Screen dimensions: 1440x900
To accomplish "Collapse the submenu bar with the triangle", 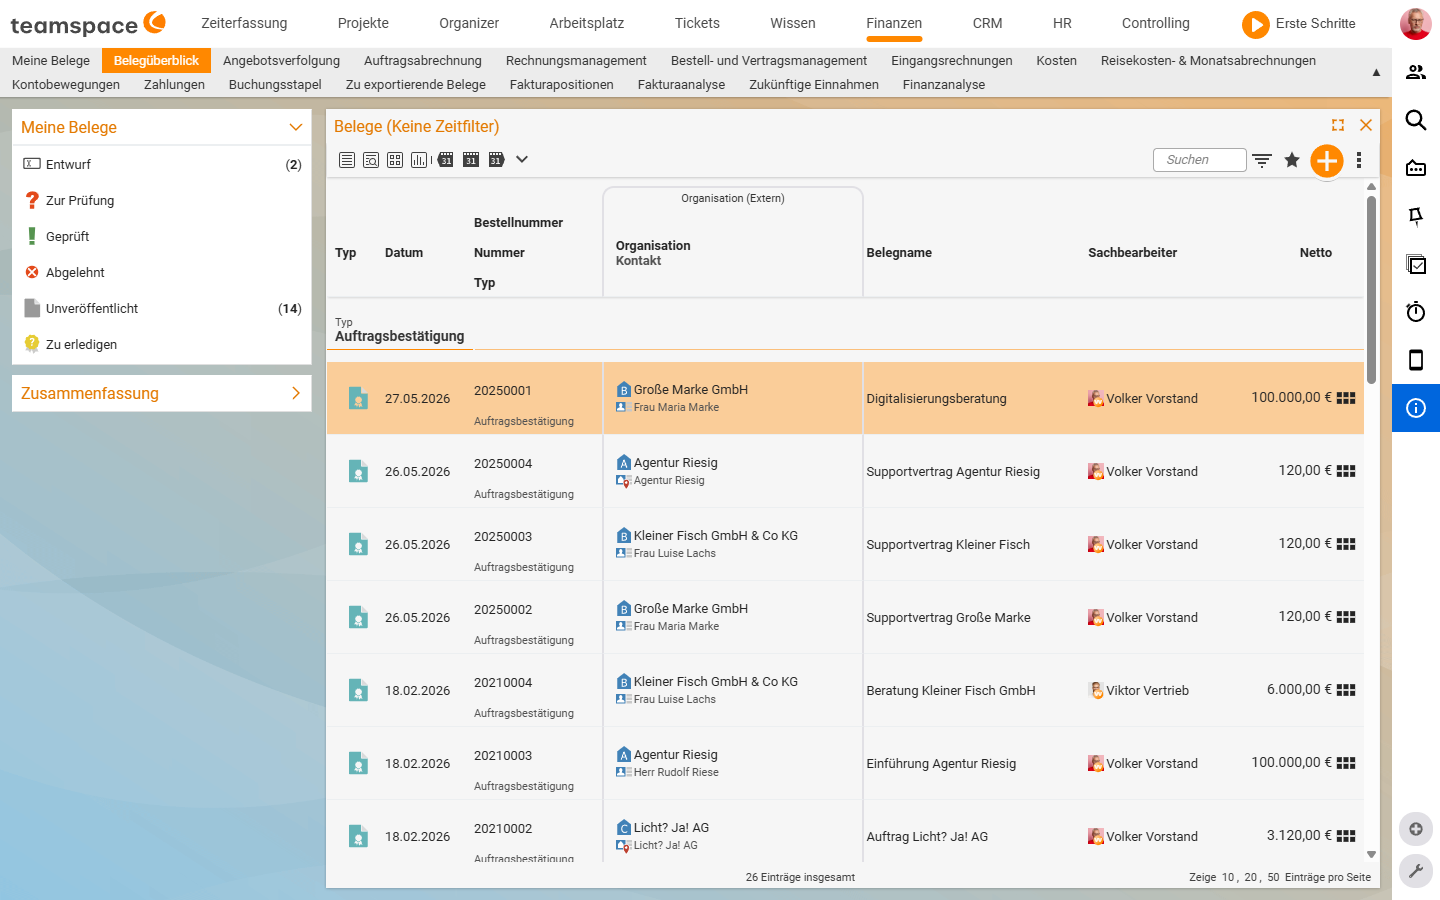I will coord(1376,72).
